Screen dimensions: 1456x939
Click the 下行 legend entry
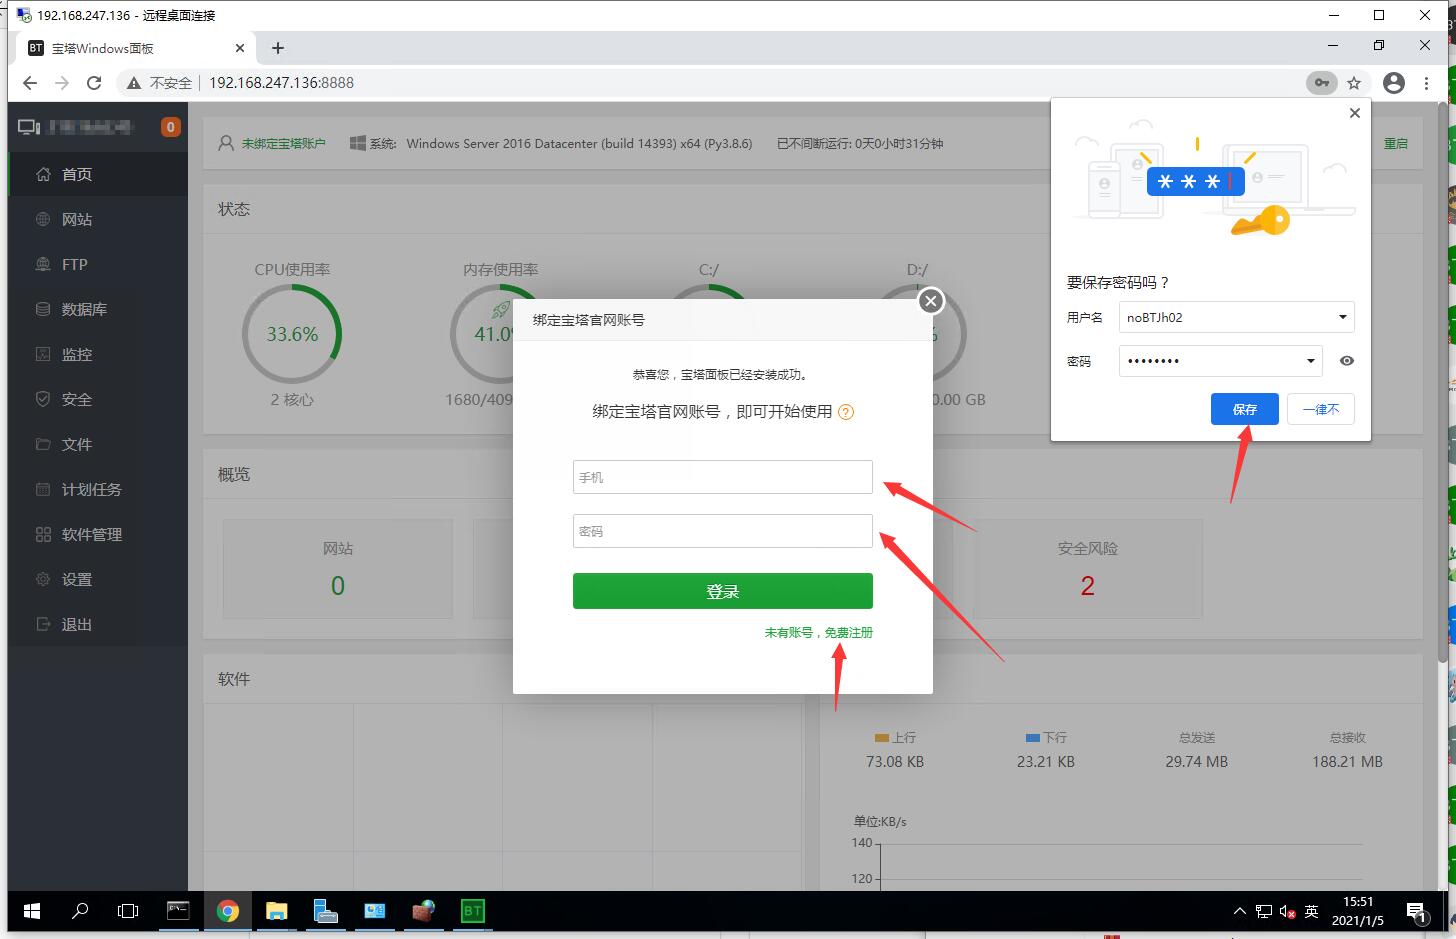1046,737
